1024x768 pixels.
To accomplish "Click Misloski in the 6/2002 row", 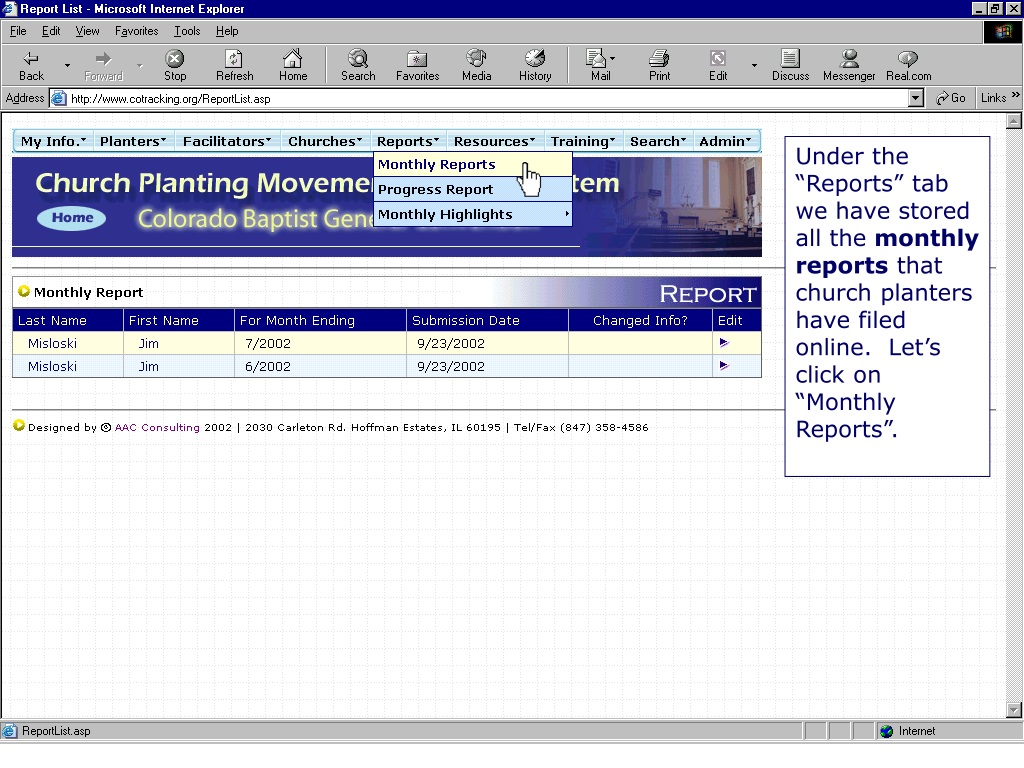I will pyautogui.click(x=52, y=366).
